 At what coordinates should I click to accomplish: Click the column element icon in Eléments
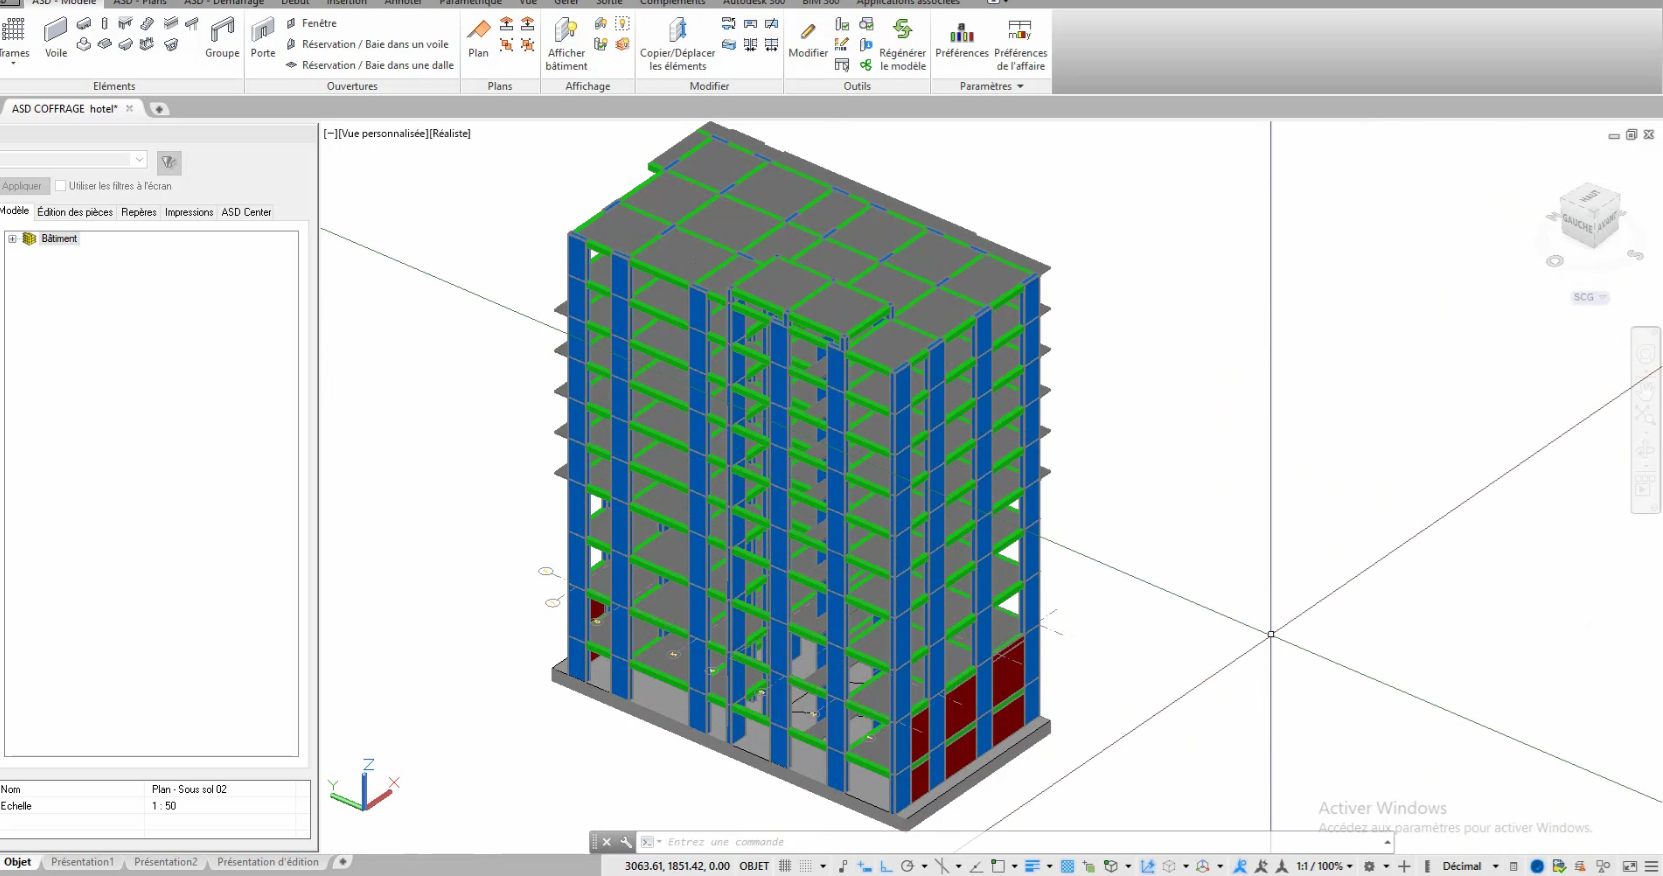click(104, 23)
